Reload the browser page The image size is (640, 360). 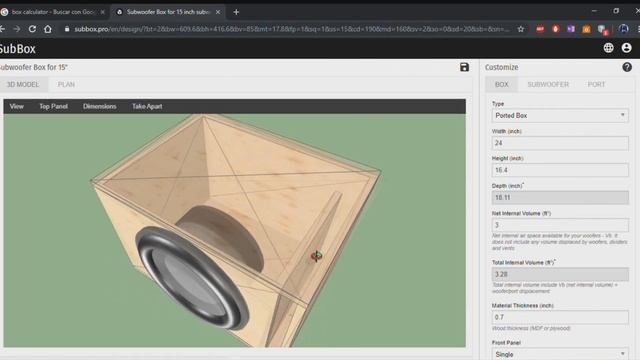(x=32, y=29)
